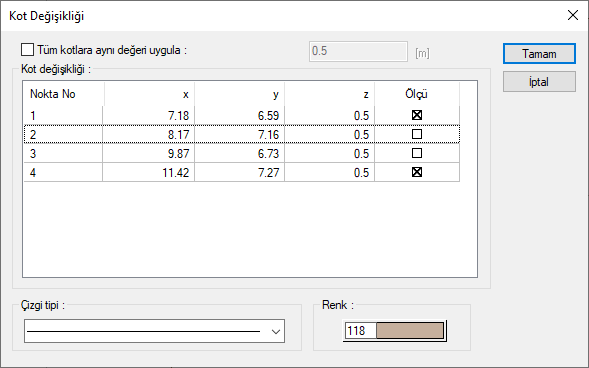Click z value 0.5 in row 2
Viewport: 589px width, 368px height.
tap(329, 134)
